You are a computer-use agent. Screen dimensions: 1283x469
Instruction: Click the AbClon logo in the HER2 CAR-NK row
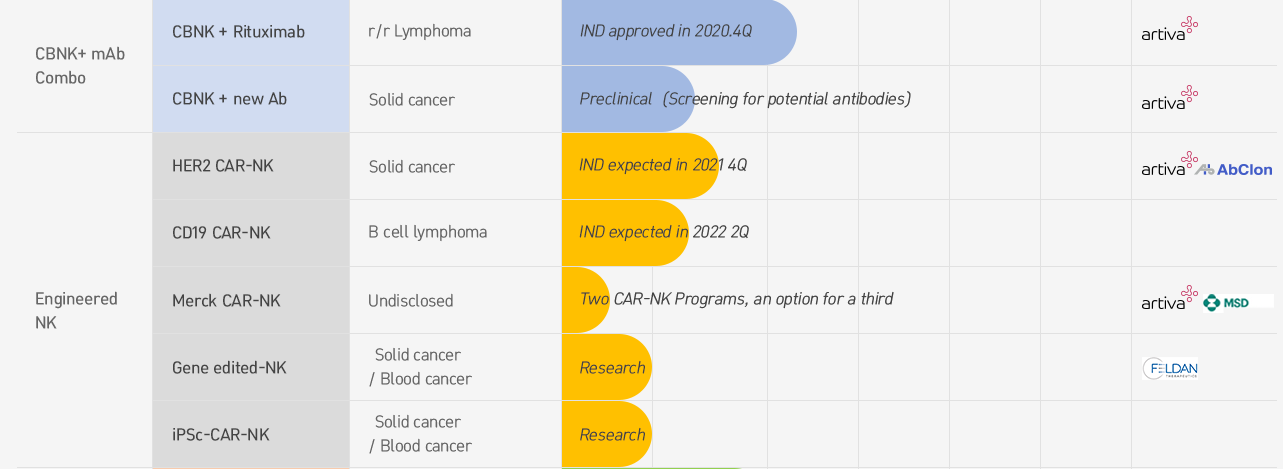pos(1235,170)
